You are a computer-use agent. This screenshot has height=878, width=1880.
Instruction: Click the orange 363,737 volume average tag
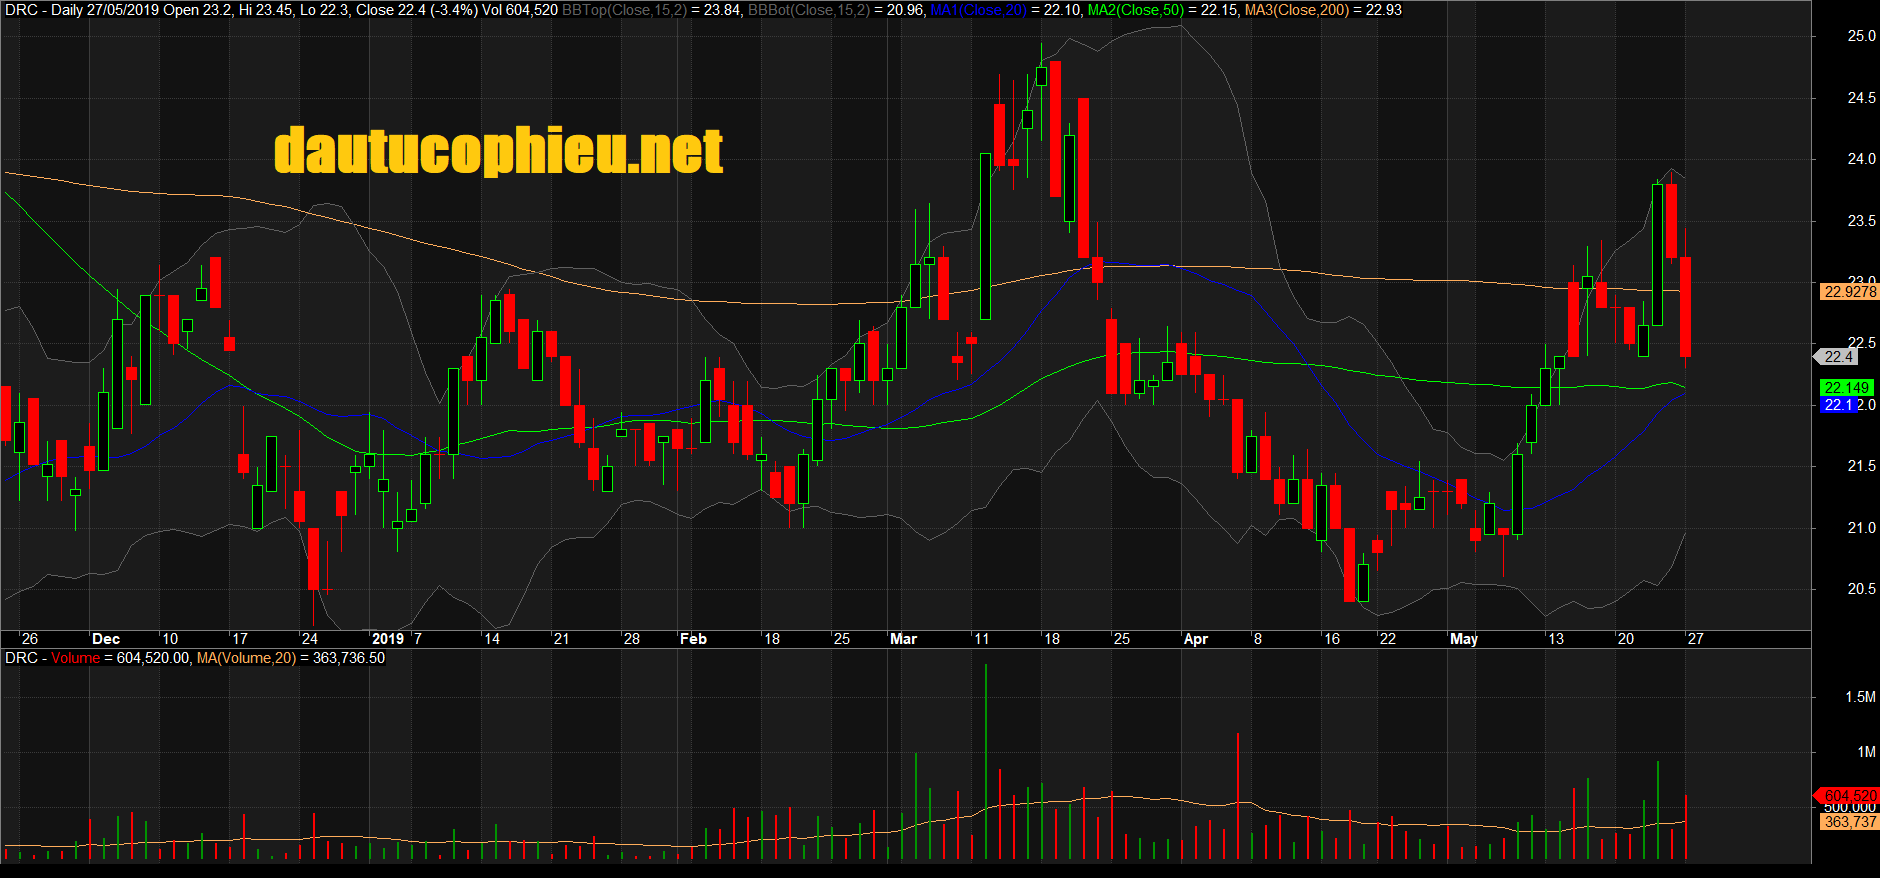[x=1849, y=822]
